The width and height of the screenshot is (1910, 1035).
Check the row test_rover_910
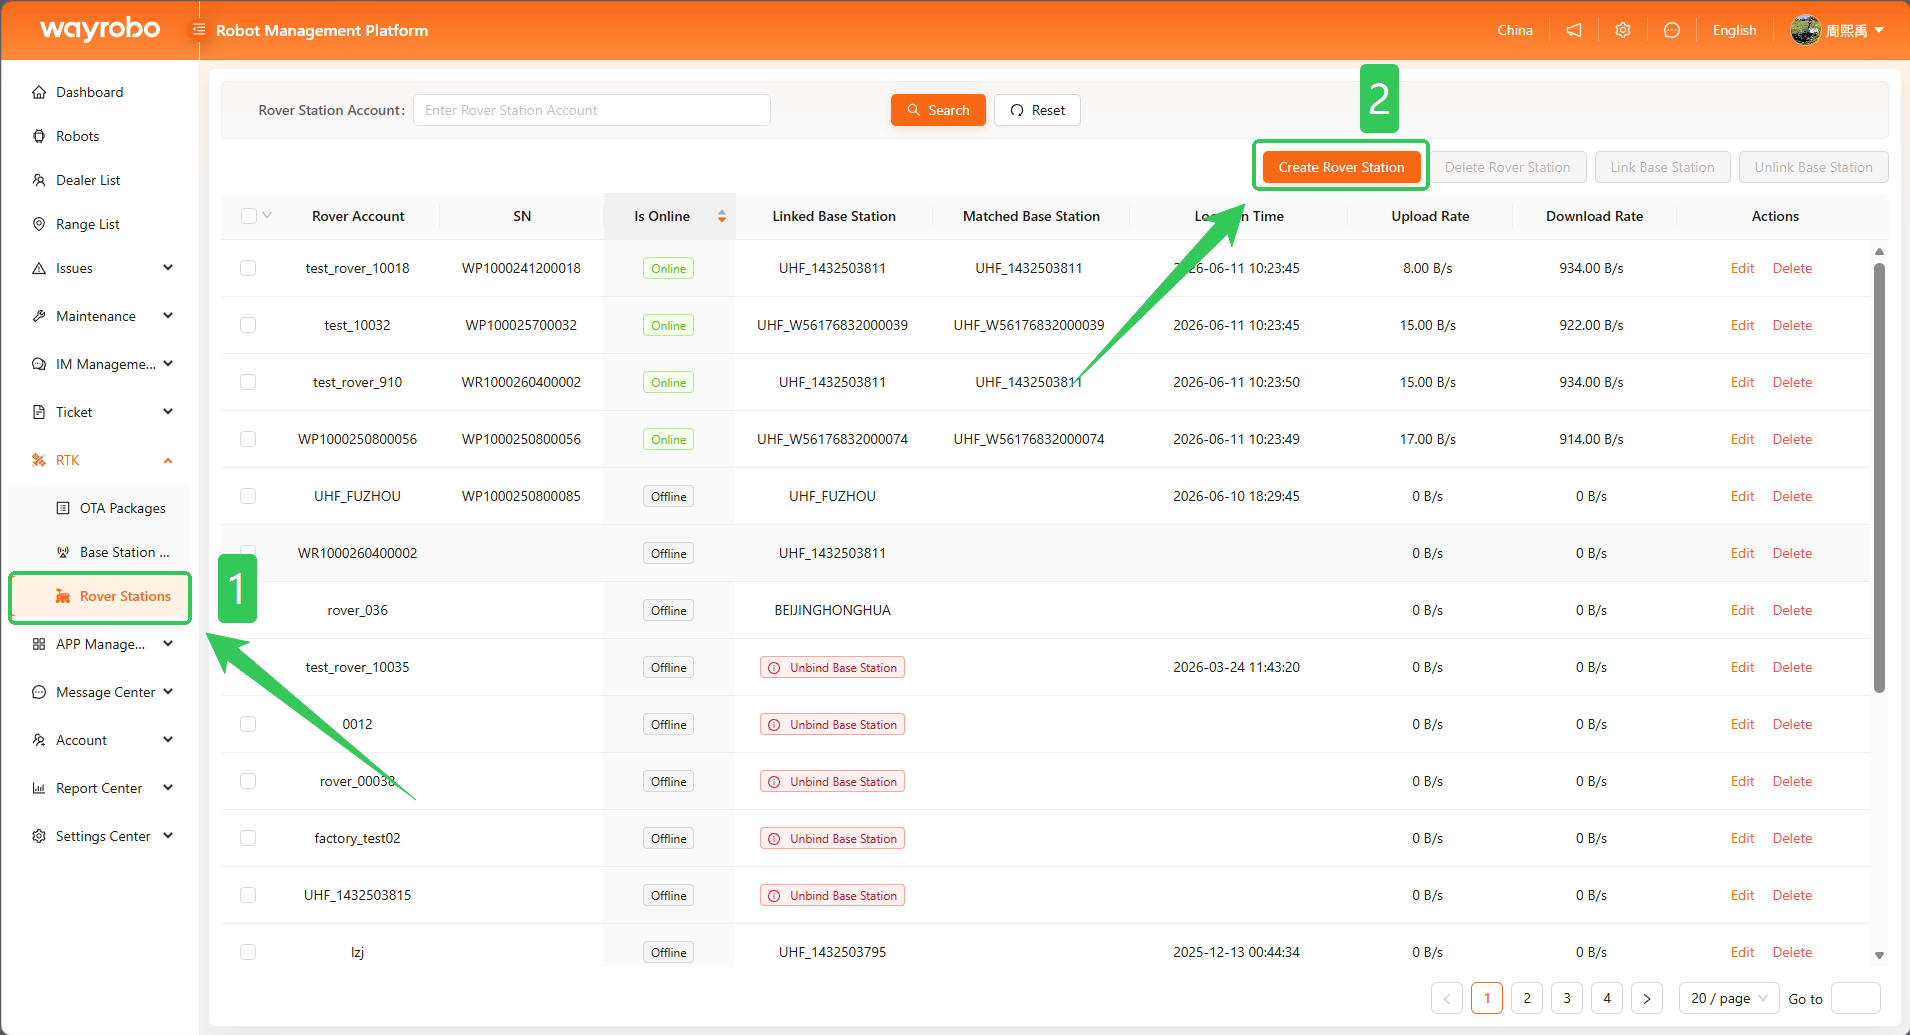click(x=248, y=382)
